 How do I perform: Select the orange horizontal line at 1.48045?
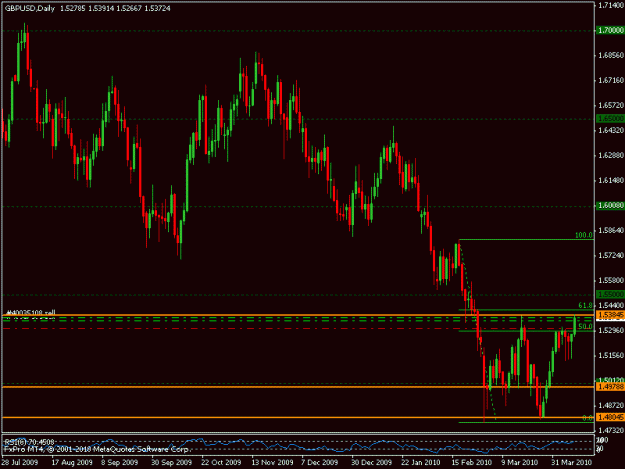[x=298, y=417]
